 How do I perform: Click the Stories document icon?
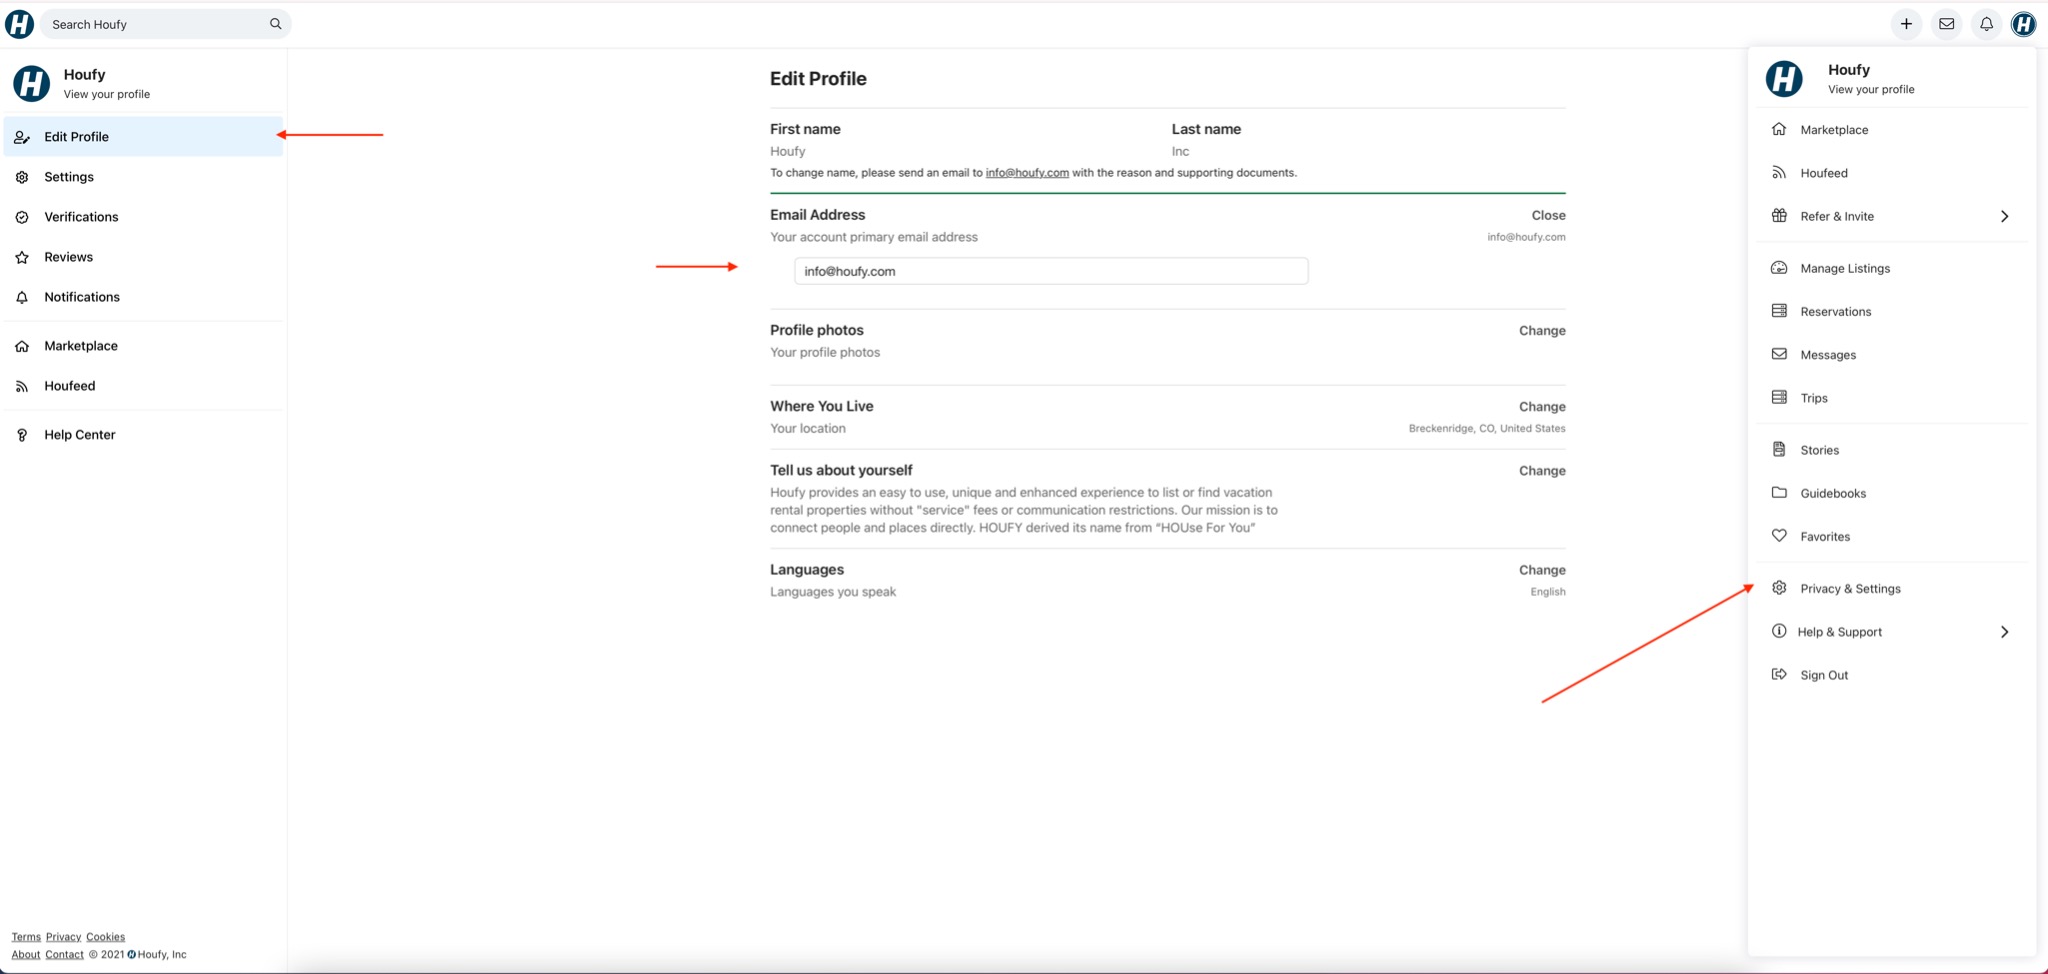[x=1779, y=449]
